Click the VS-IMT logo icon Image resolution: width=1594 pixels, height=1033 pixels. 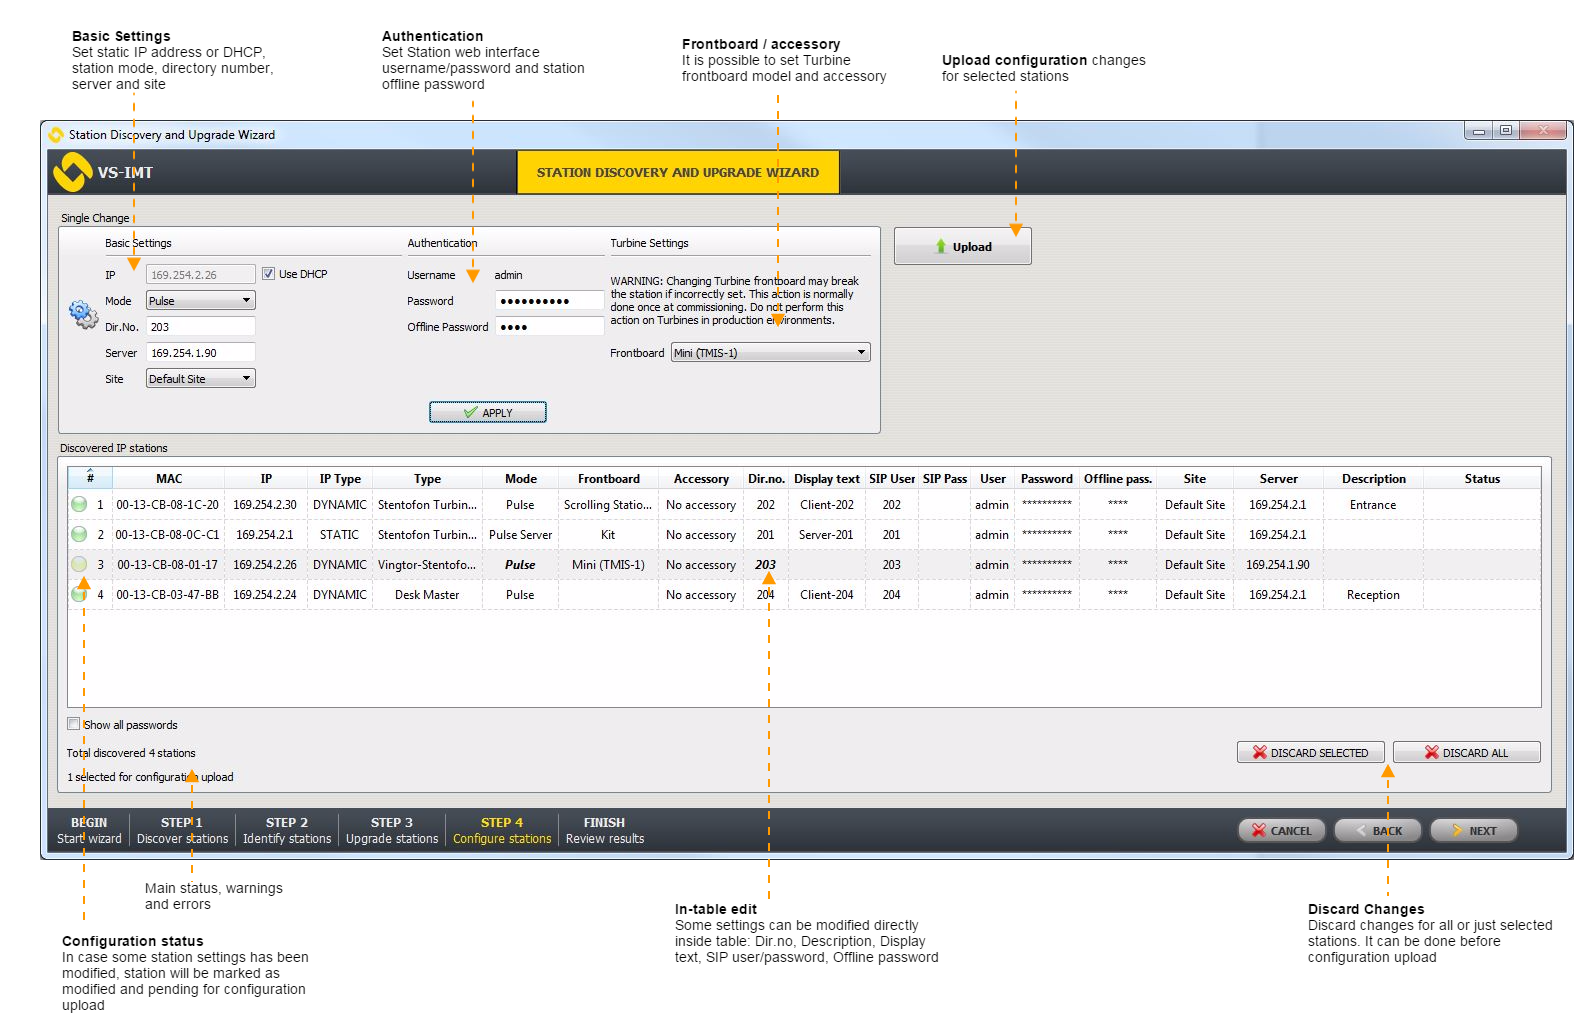(x=72, y=172)
